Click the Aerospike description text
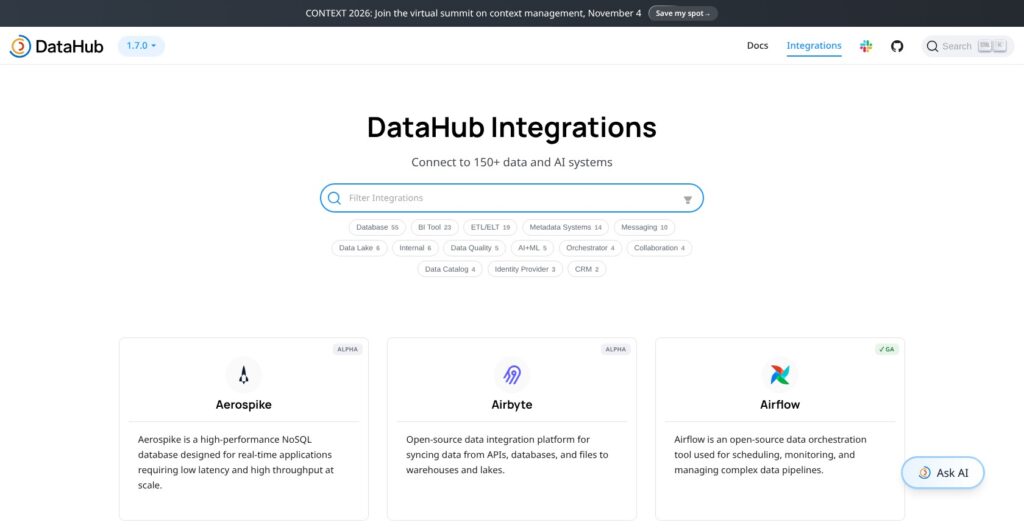This screenshot has height=528, width=1024. pyautogui.click(x=236, y=462)
